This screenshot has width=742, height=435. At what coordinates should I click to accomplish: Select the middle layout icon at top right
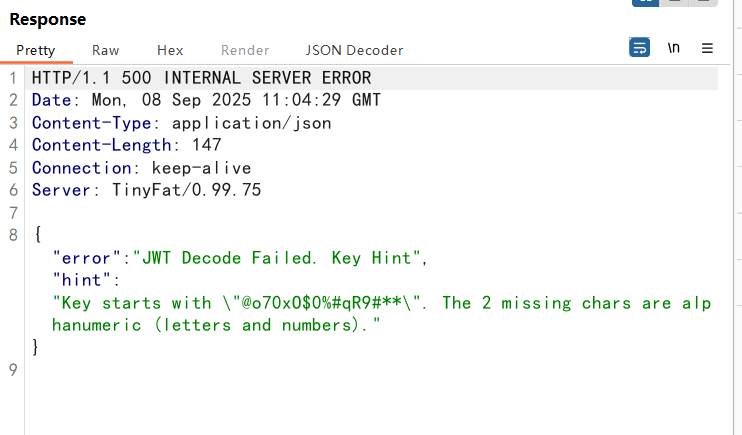click(675, 3)
